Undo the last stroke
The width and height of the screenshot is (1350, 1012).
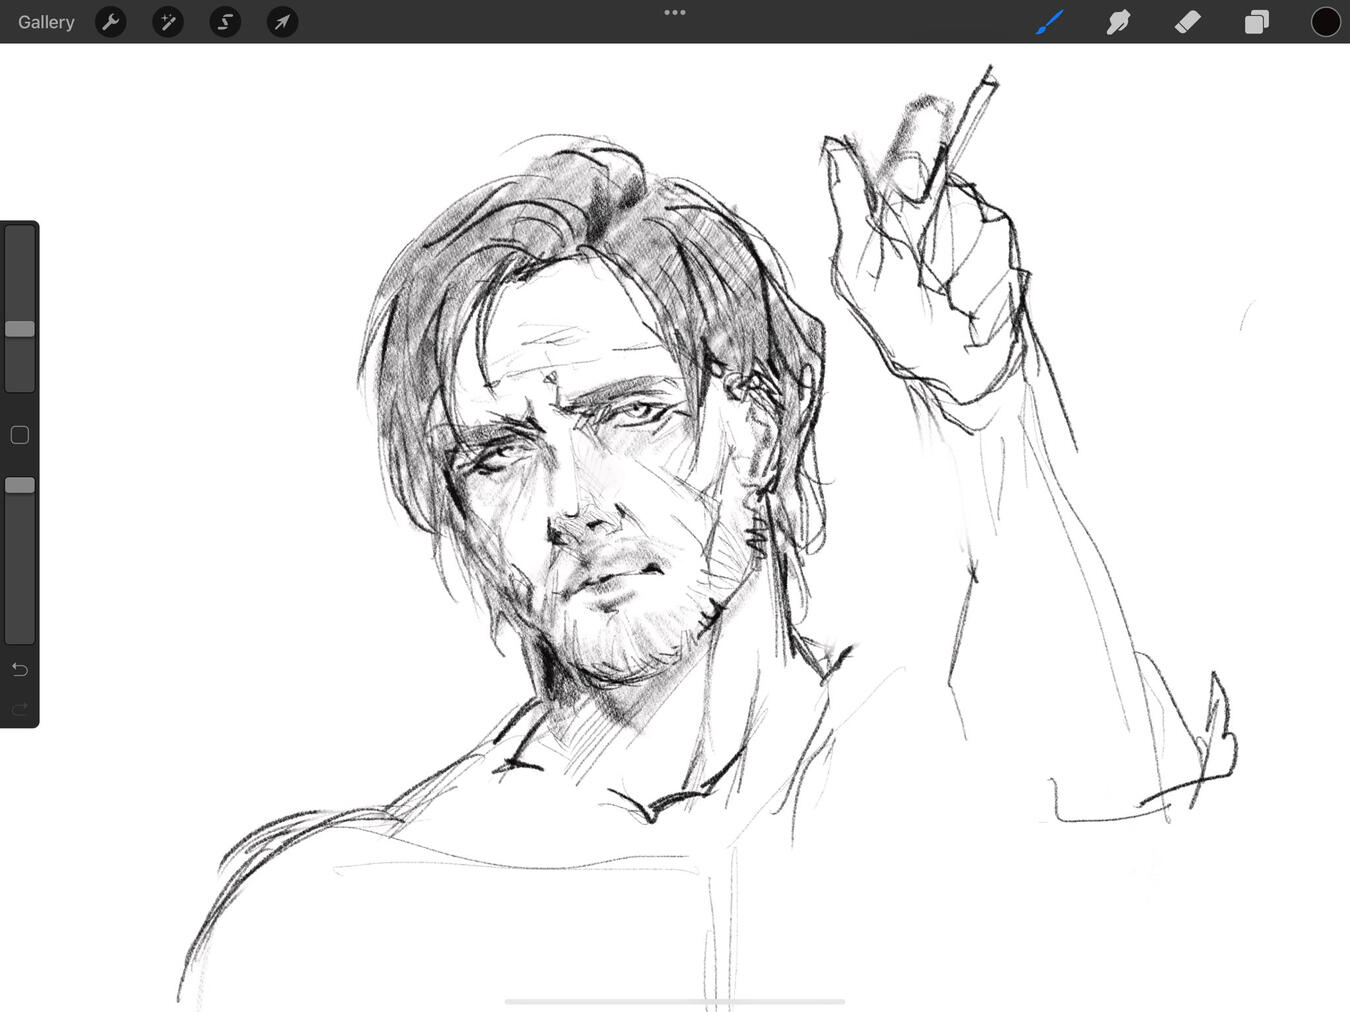20,669
